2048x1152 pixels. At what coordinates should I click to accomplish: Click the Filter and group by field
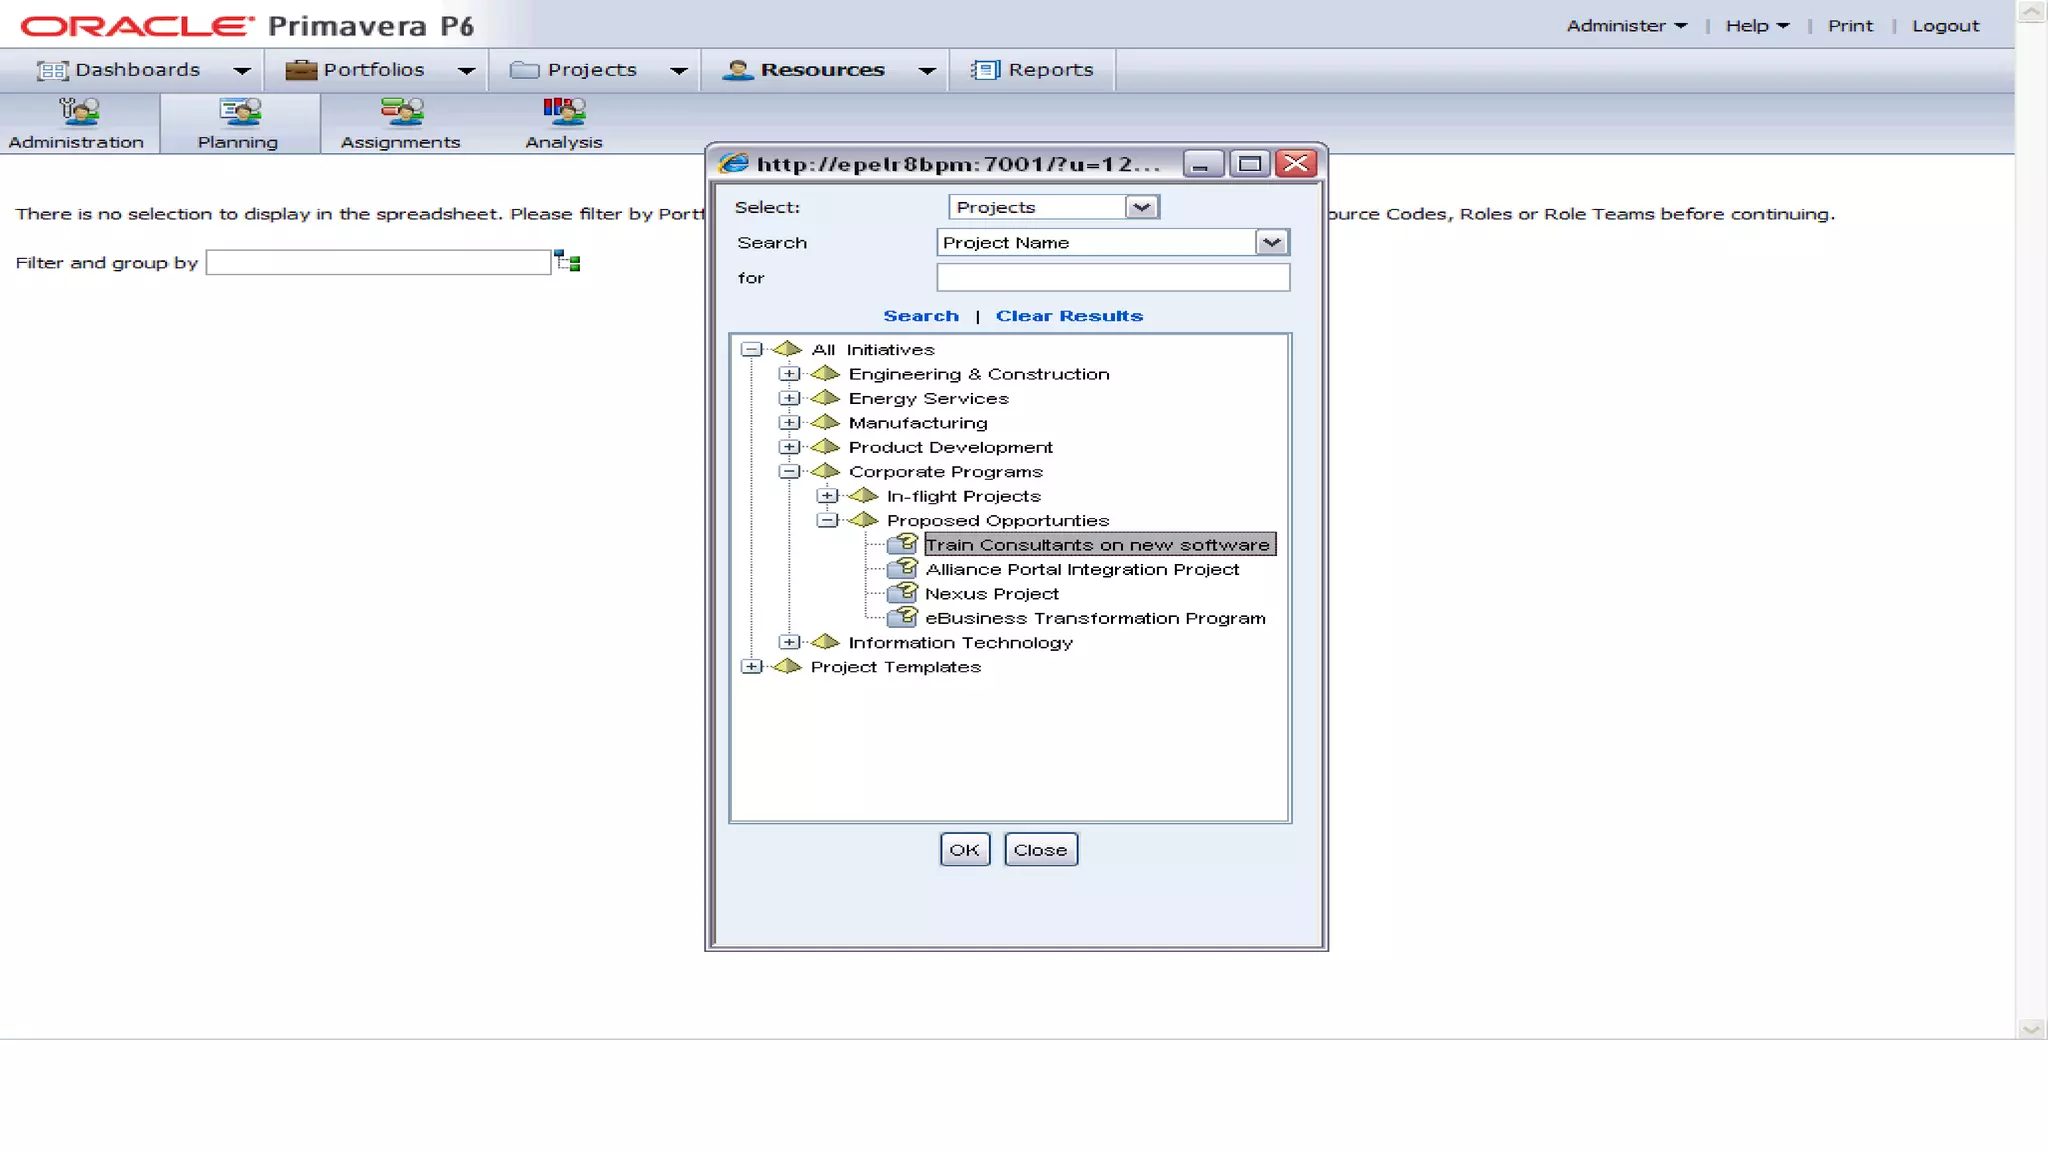pos(378,263)
